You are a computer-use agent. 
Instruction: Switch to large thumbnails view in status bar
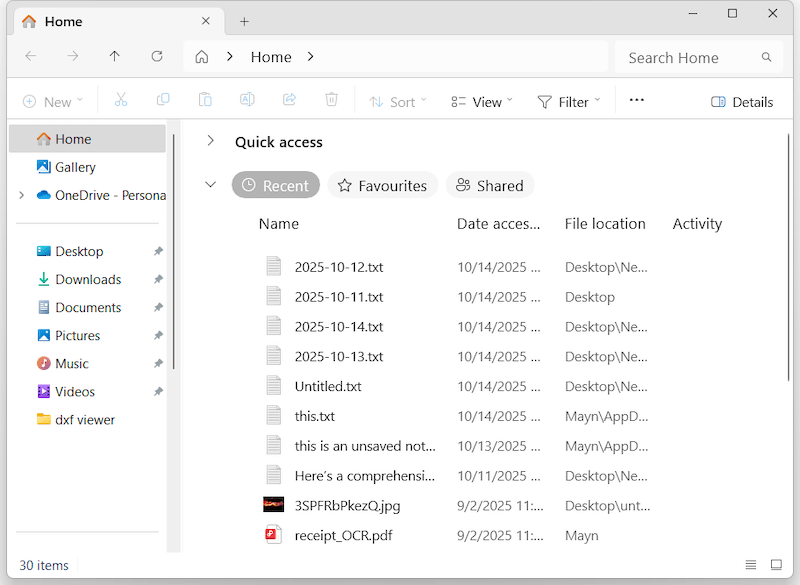pyautogui.click(x=777, y=565)
